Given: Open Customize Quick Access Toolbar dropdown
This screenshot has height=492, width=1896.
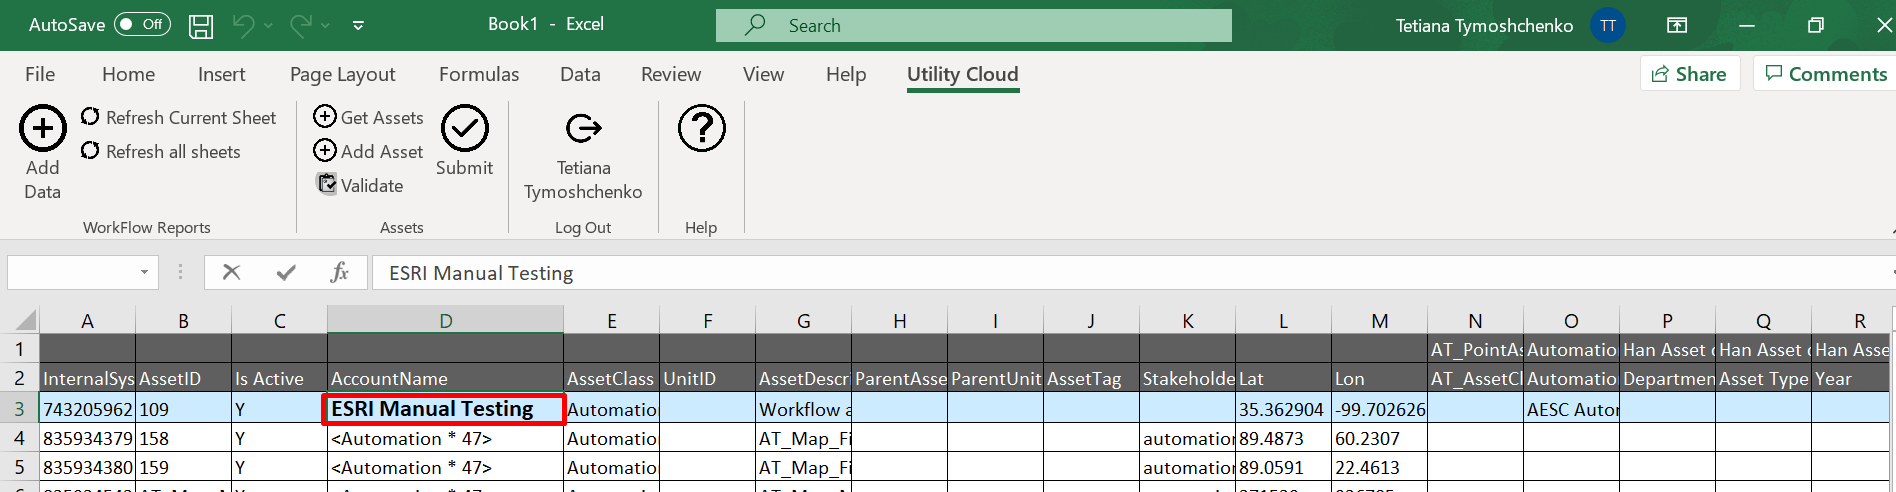Looking at the screenshot, I should 358,26.
